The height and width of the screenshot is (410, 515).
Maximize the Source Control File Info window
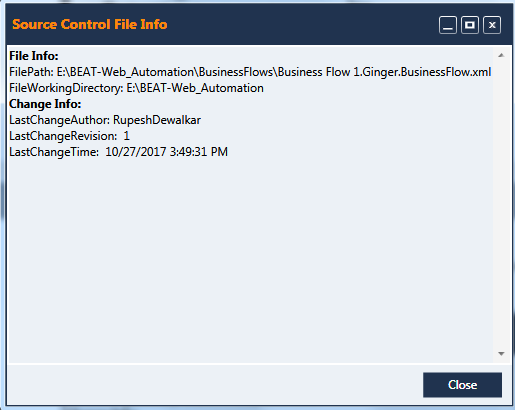470,25
